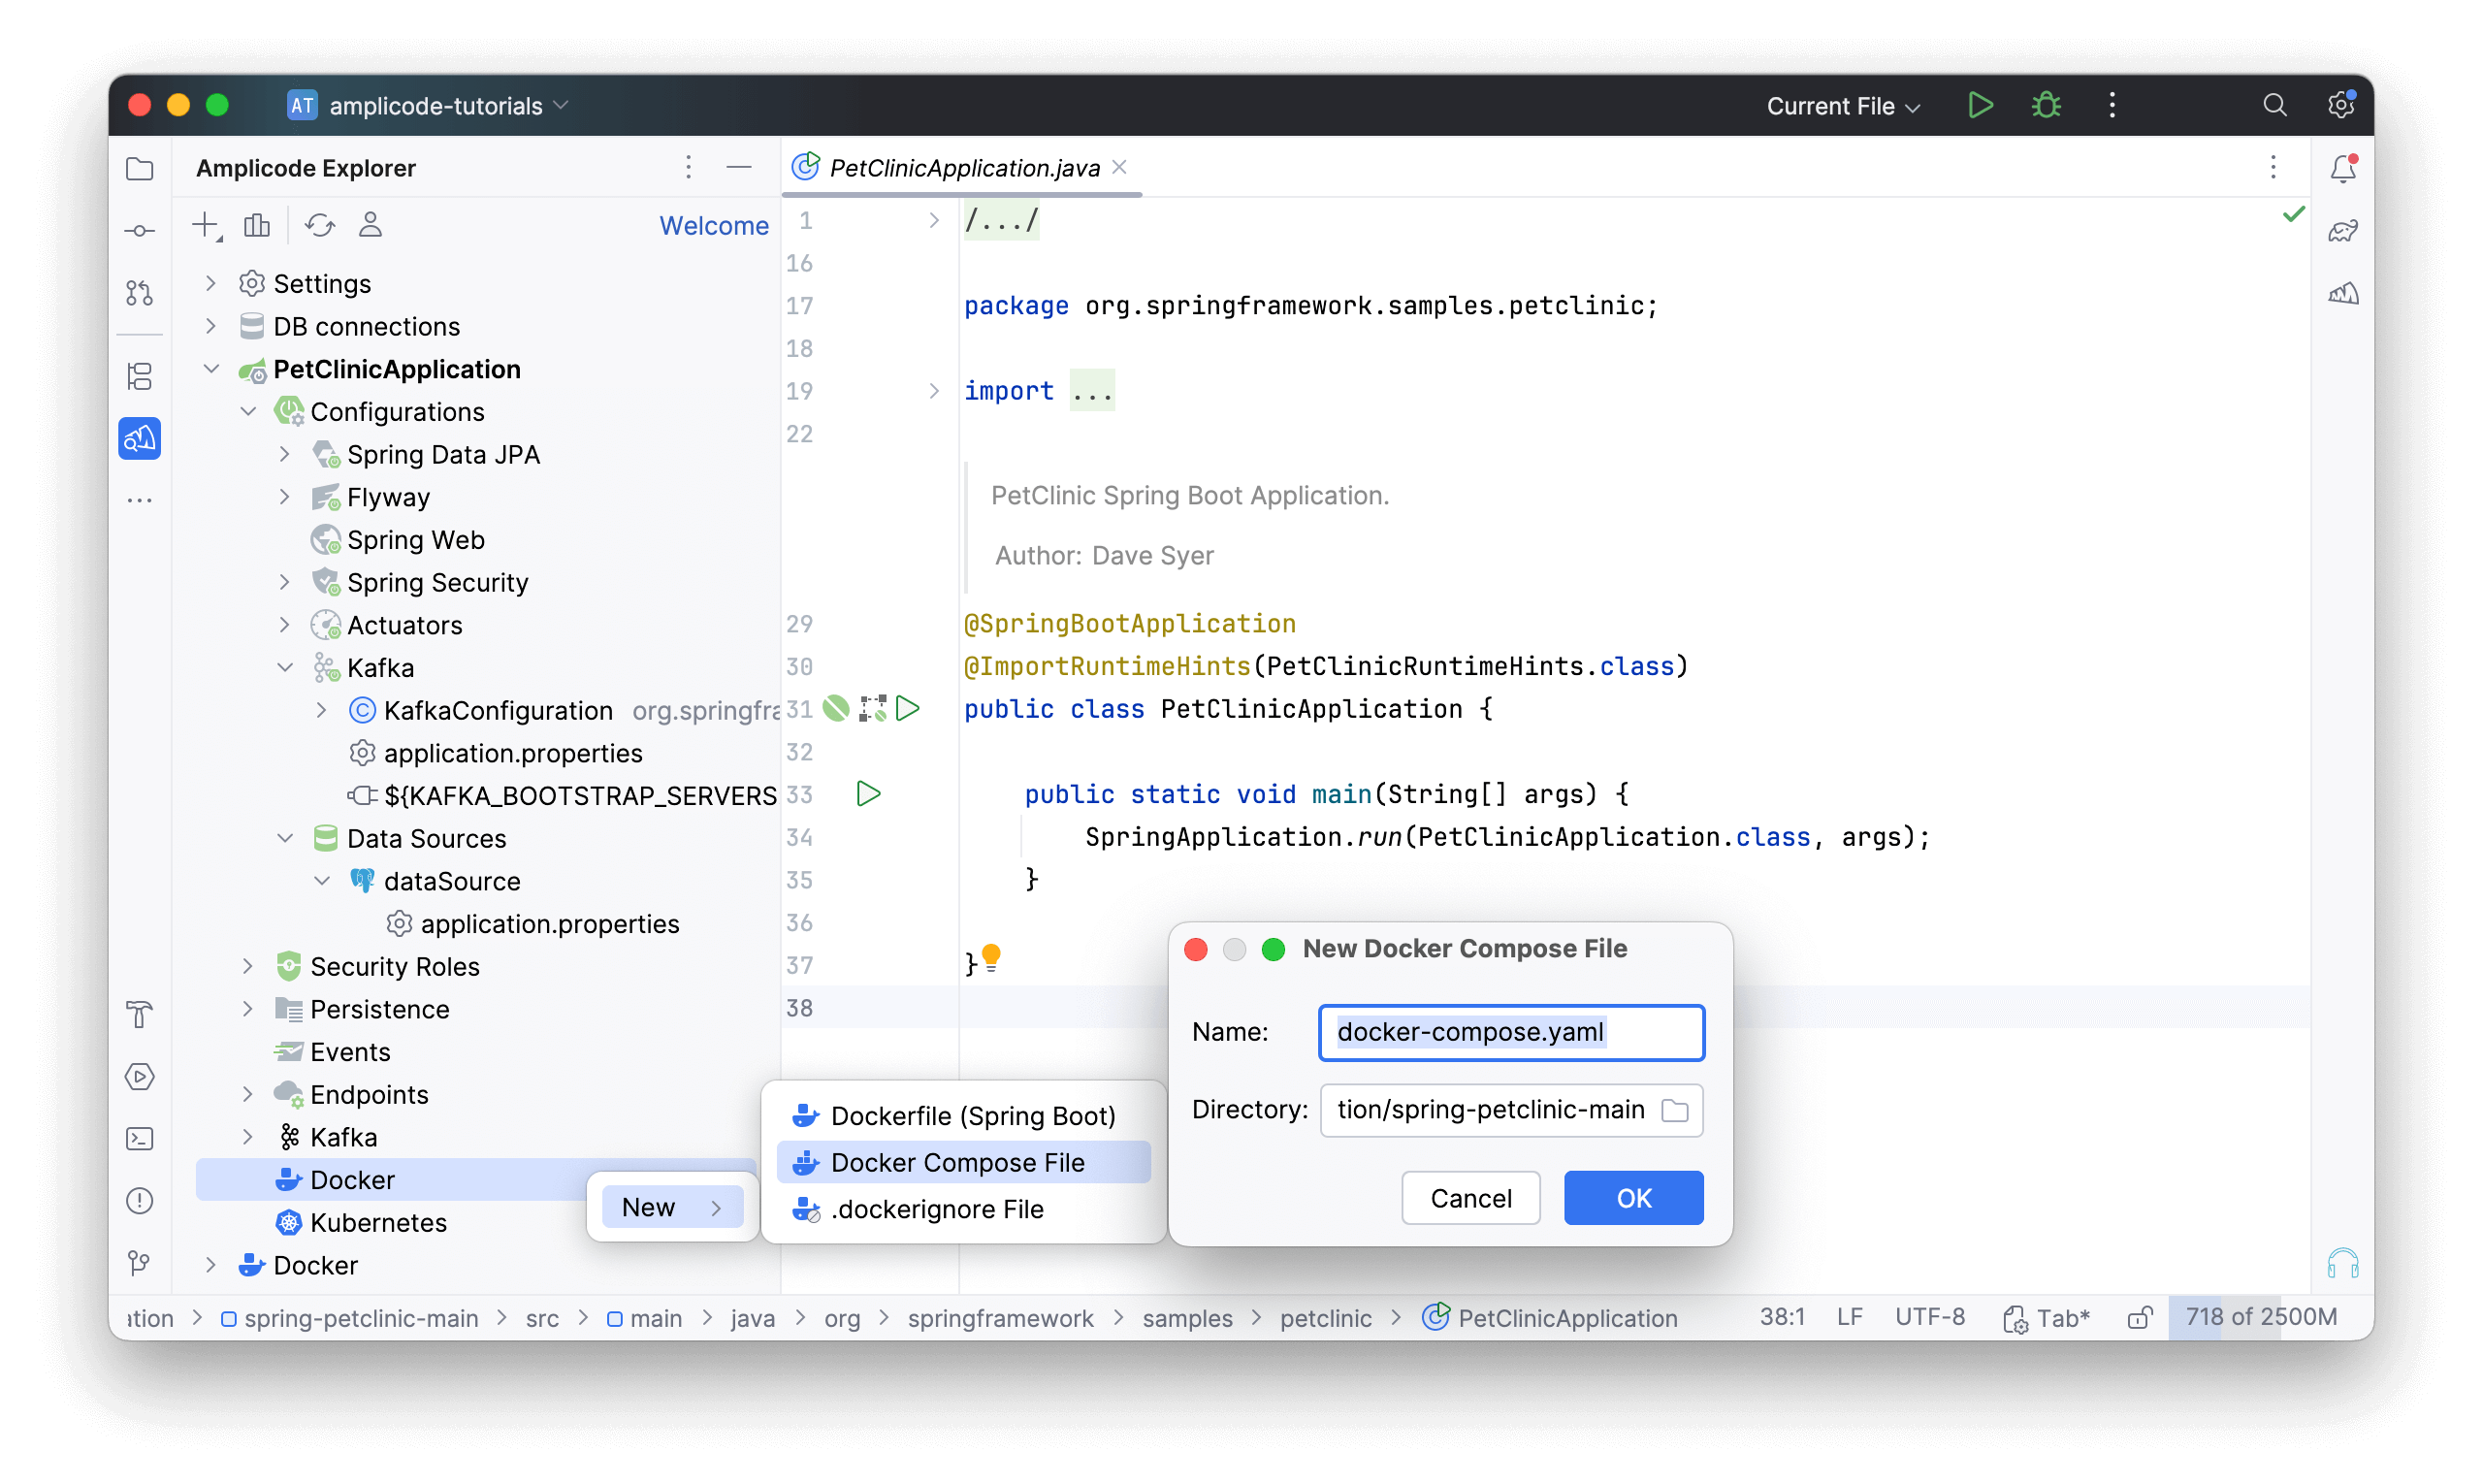
Task: Open the title bar More Actions menu
Action: coord(2112,105)
